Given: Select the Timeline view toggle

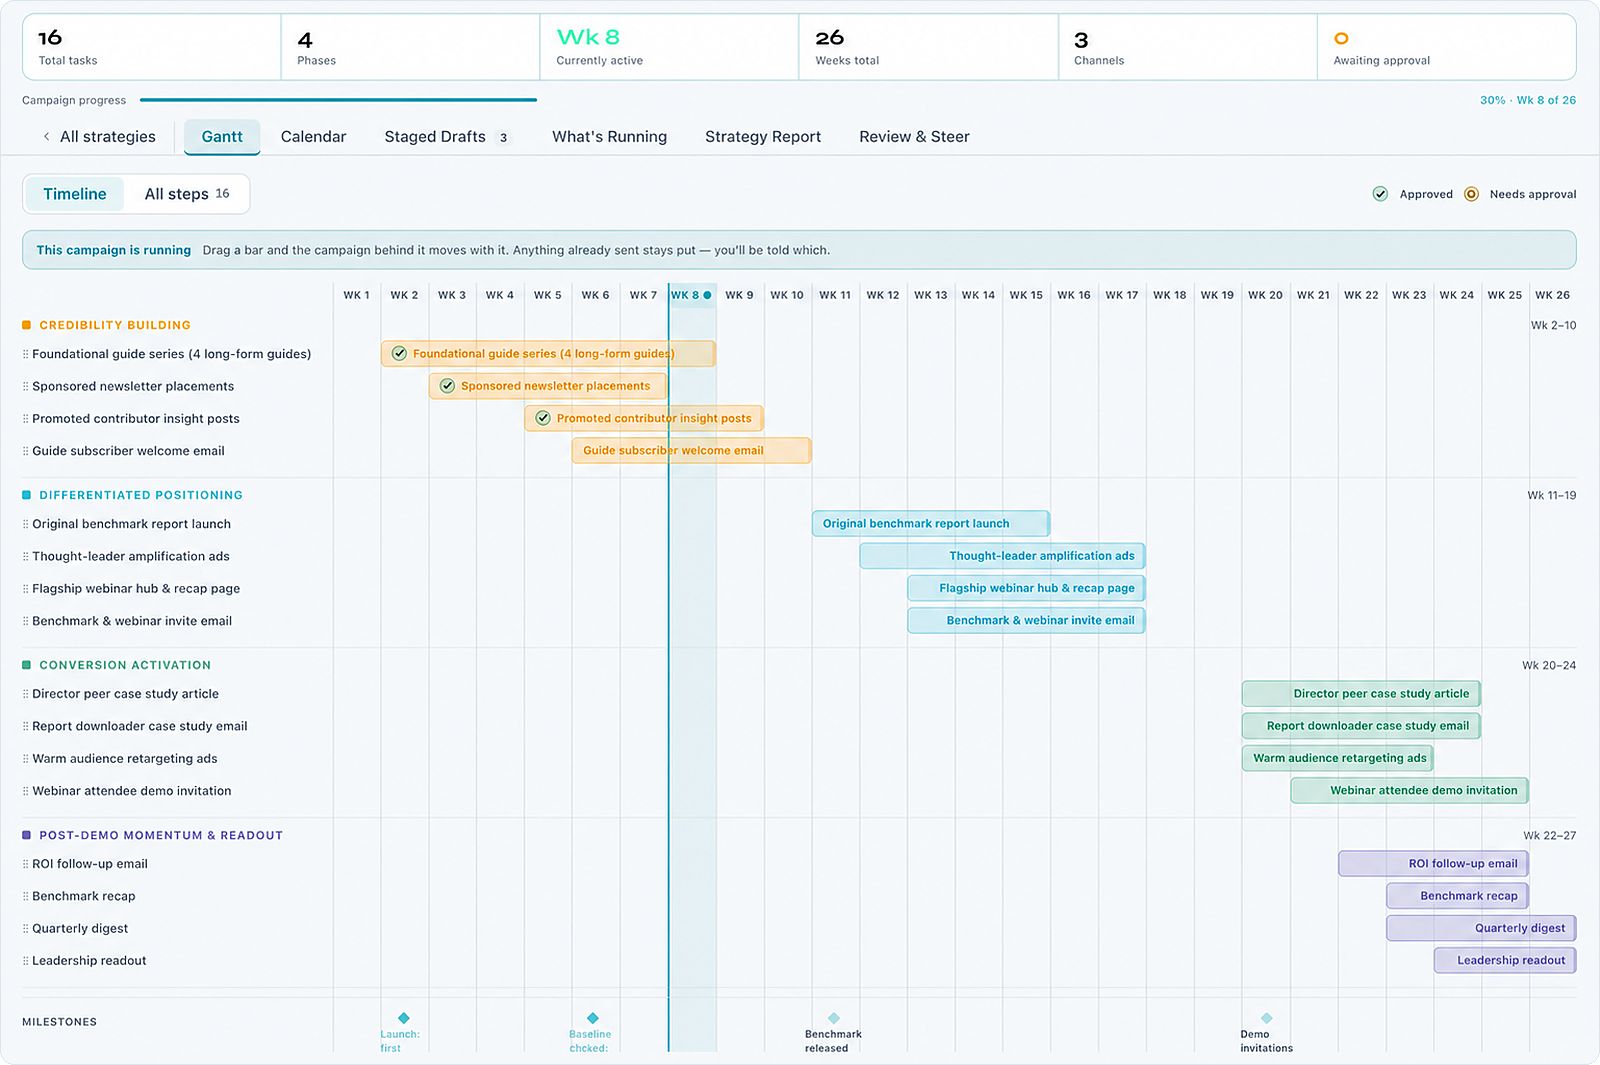Looking at the screenshot, I should (75, 194).
